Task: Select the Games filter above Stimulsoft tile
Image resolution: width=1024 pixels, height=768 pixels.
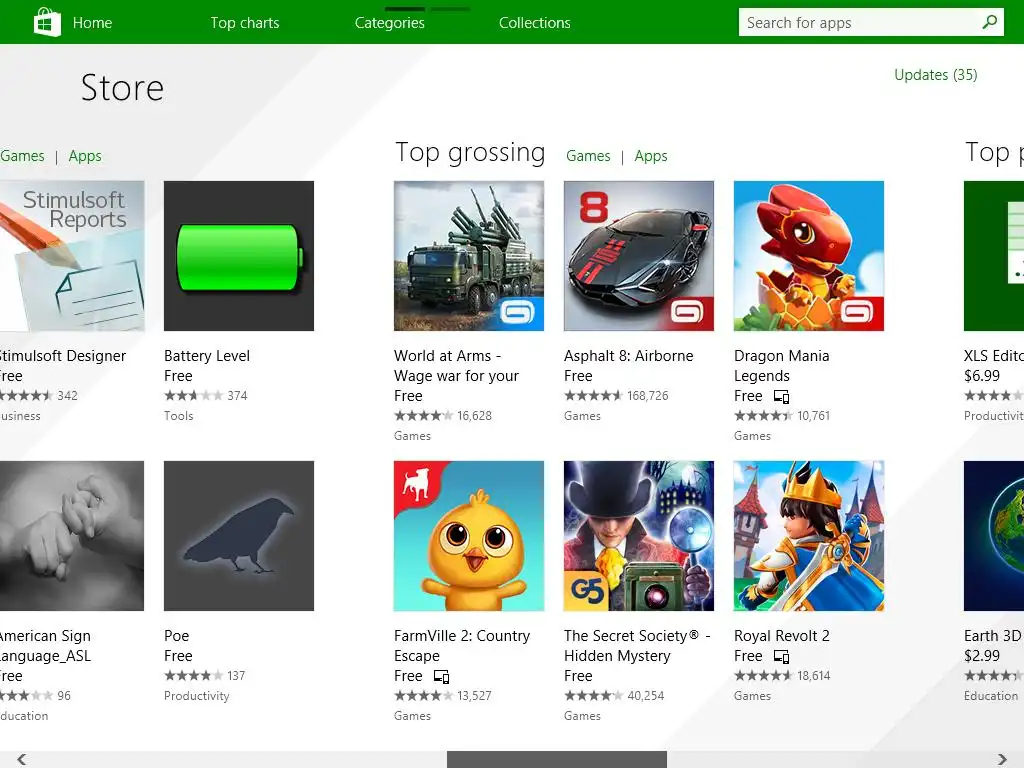Action: pos(22,156)
